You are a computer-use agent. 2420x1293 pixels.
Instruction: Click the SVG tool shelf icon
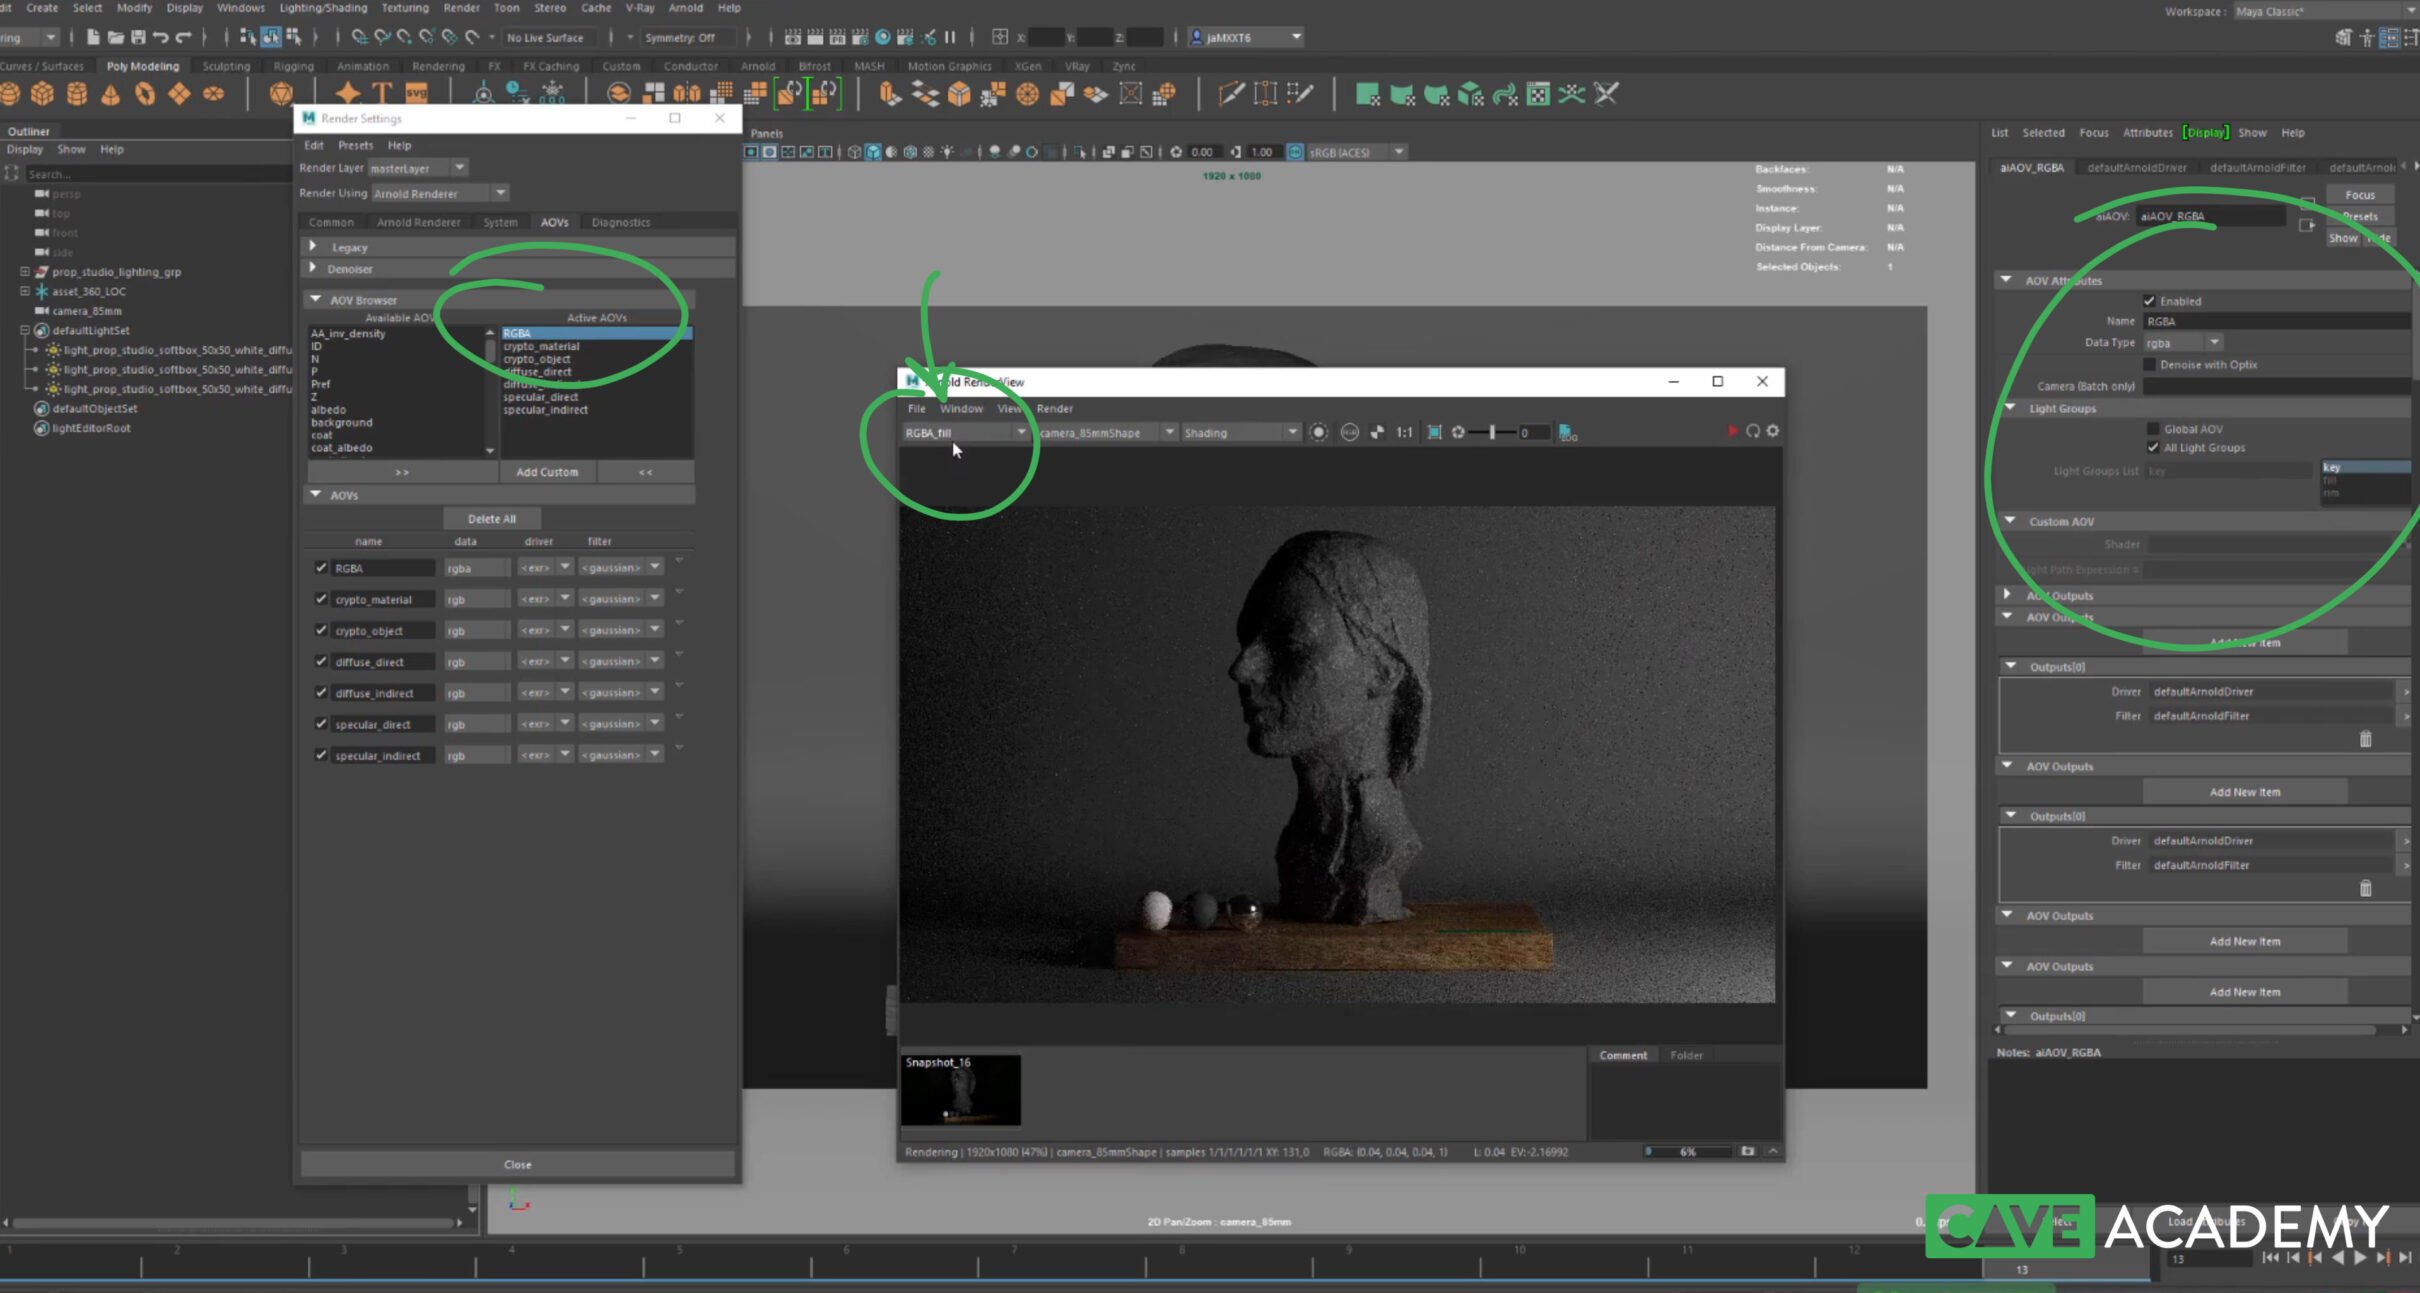416,94
